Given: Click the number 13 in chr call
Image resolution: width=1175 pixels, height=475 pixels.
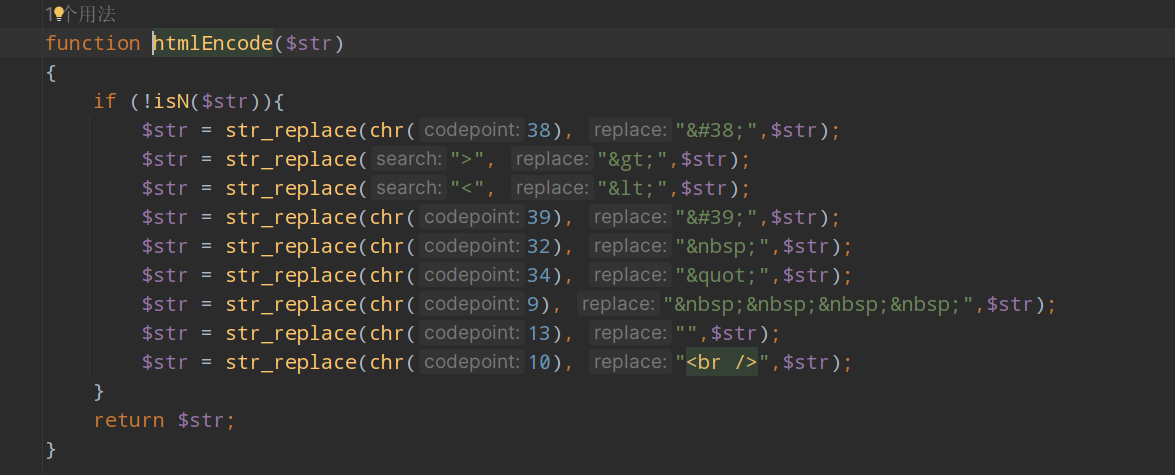Looking at the screenshot, I should pos(539,334).
